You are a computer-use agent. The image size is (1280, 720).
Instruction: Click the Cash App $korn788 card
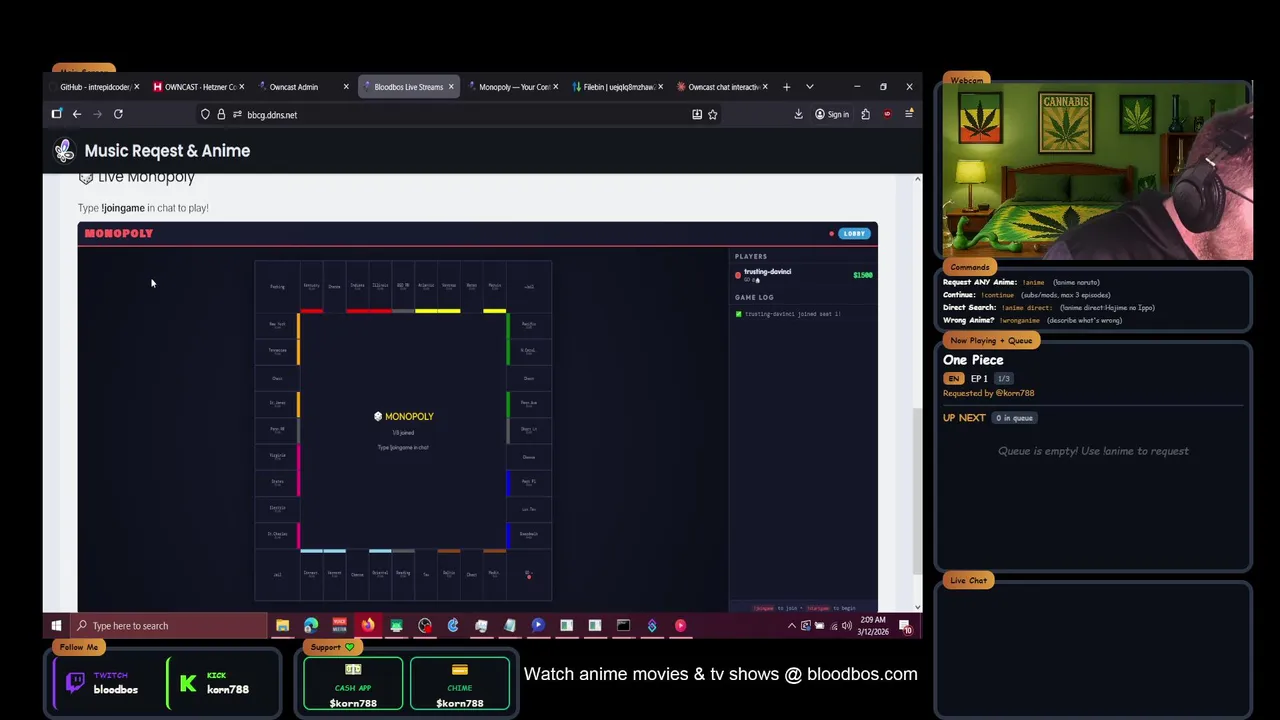(x=353, y=684)
